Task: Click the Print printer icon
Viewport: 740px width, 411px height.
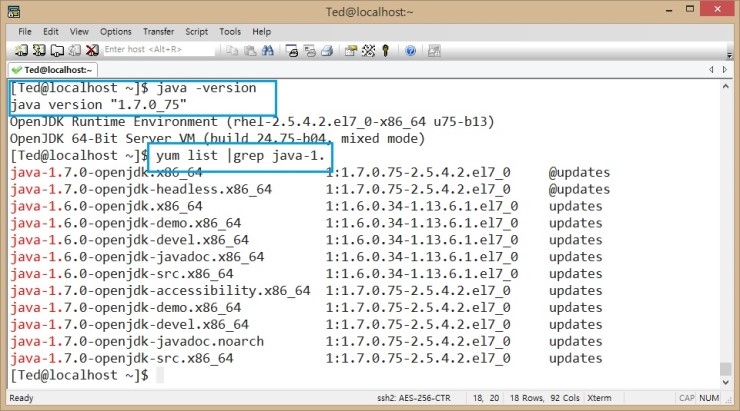Action: coord(327,50)
